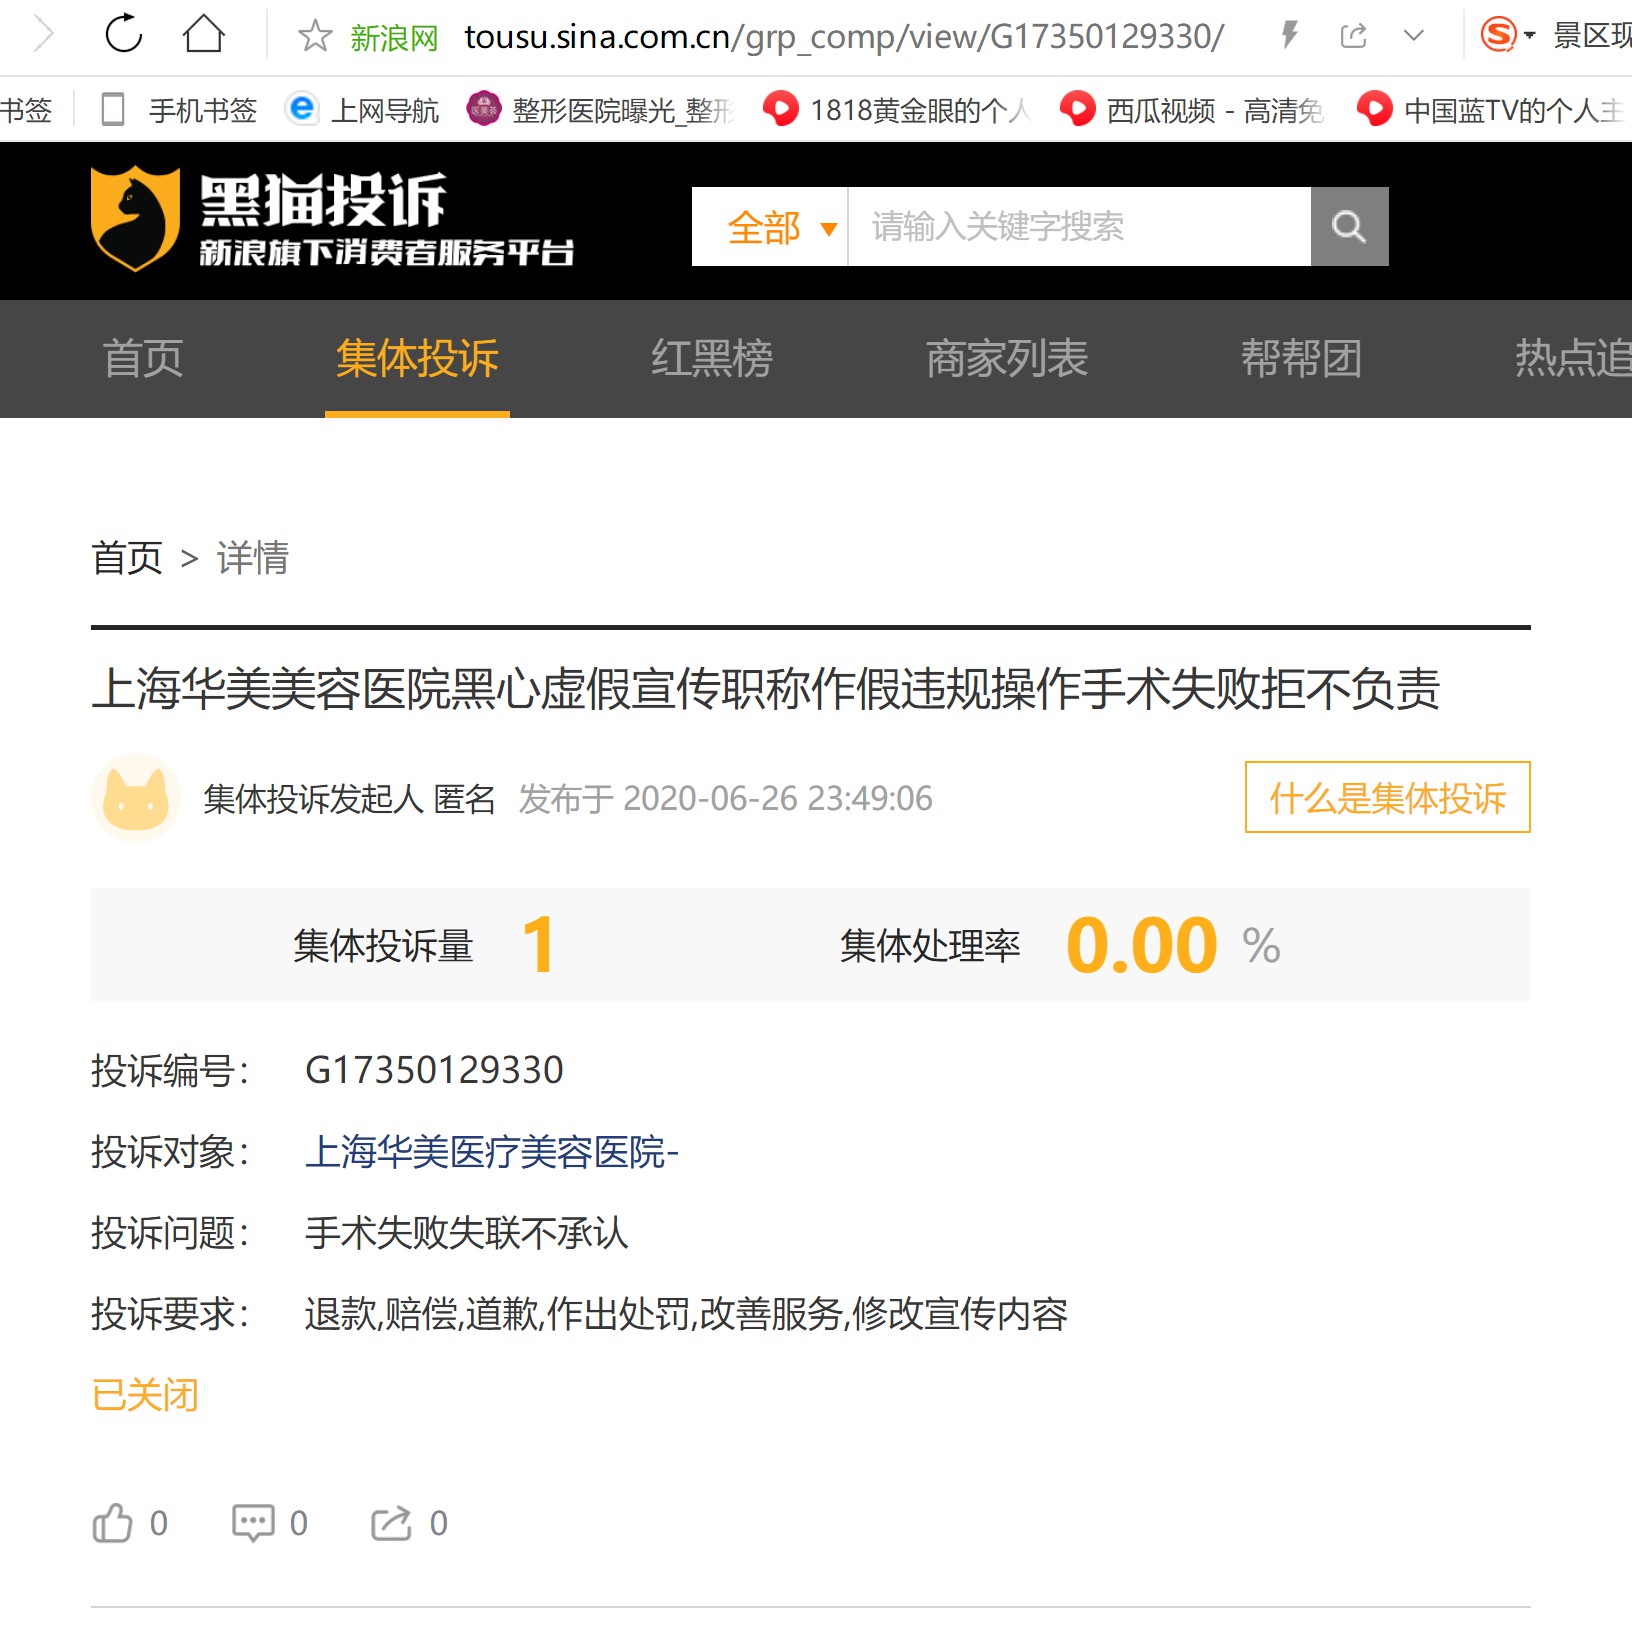Go to the 首页 nav tab
1632x1641 pixels.
(143, 358)
